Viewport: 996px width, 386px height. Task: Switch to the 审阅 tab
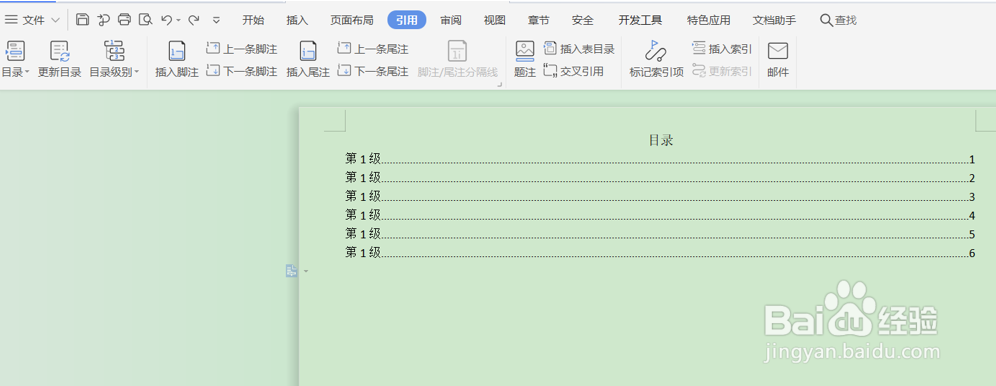point(451,20)
